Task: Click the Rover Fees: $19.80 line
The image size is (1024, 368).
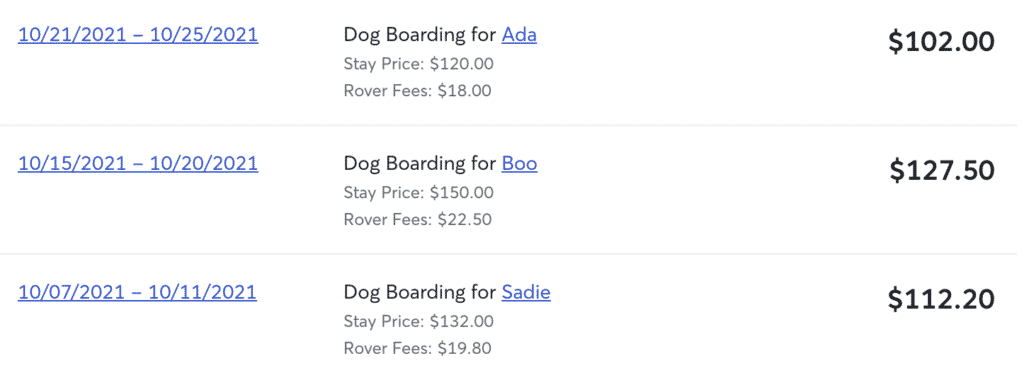Action: coord(417,347)
